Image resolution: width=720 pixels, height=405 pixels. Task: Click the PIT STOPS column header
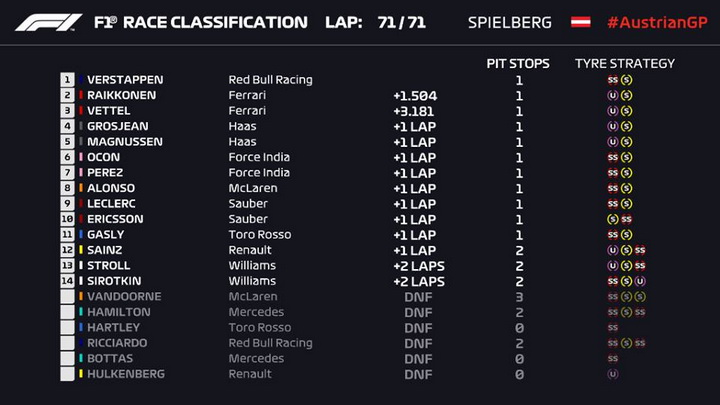pyautogui.click(x=518, y=63)
